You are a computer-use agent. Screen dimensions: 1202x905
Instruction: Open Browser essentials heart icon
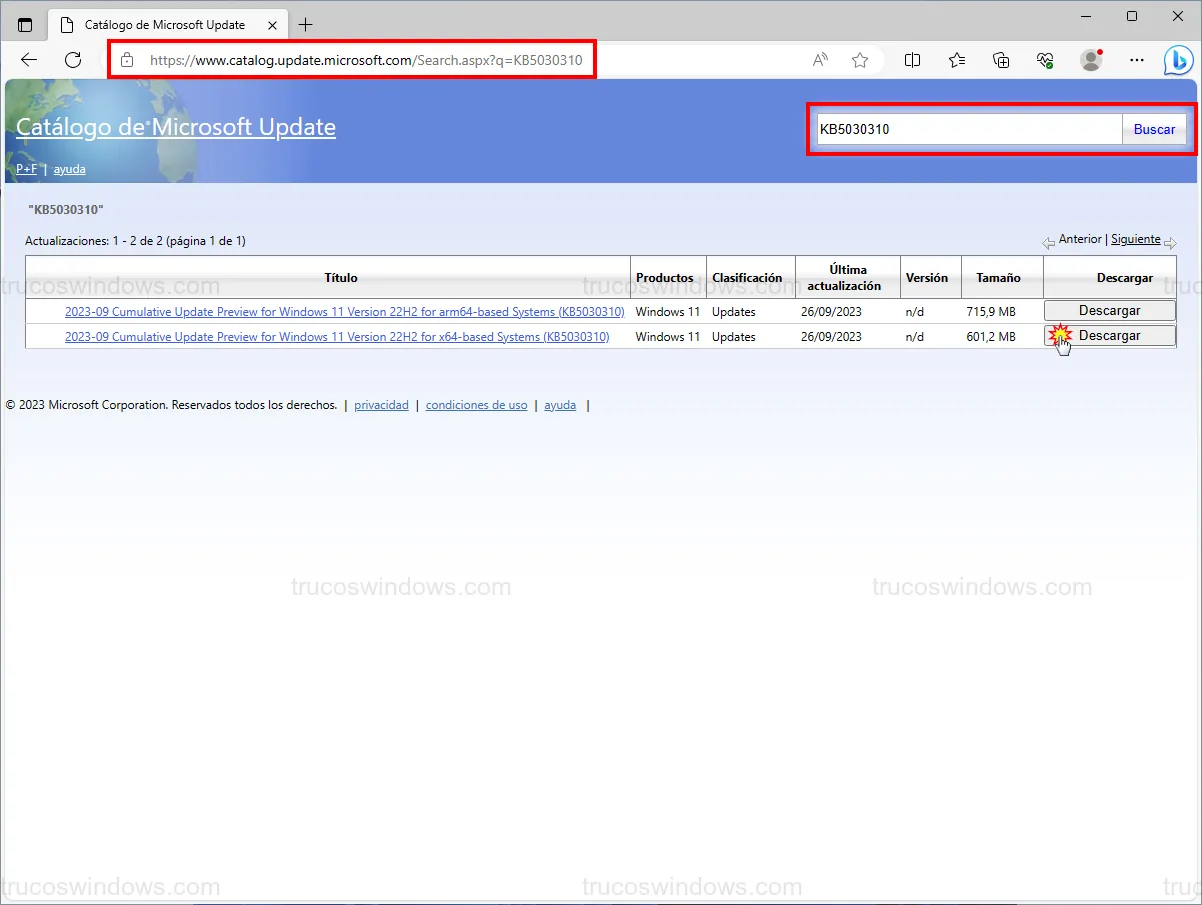click(1045, 60)
